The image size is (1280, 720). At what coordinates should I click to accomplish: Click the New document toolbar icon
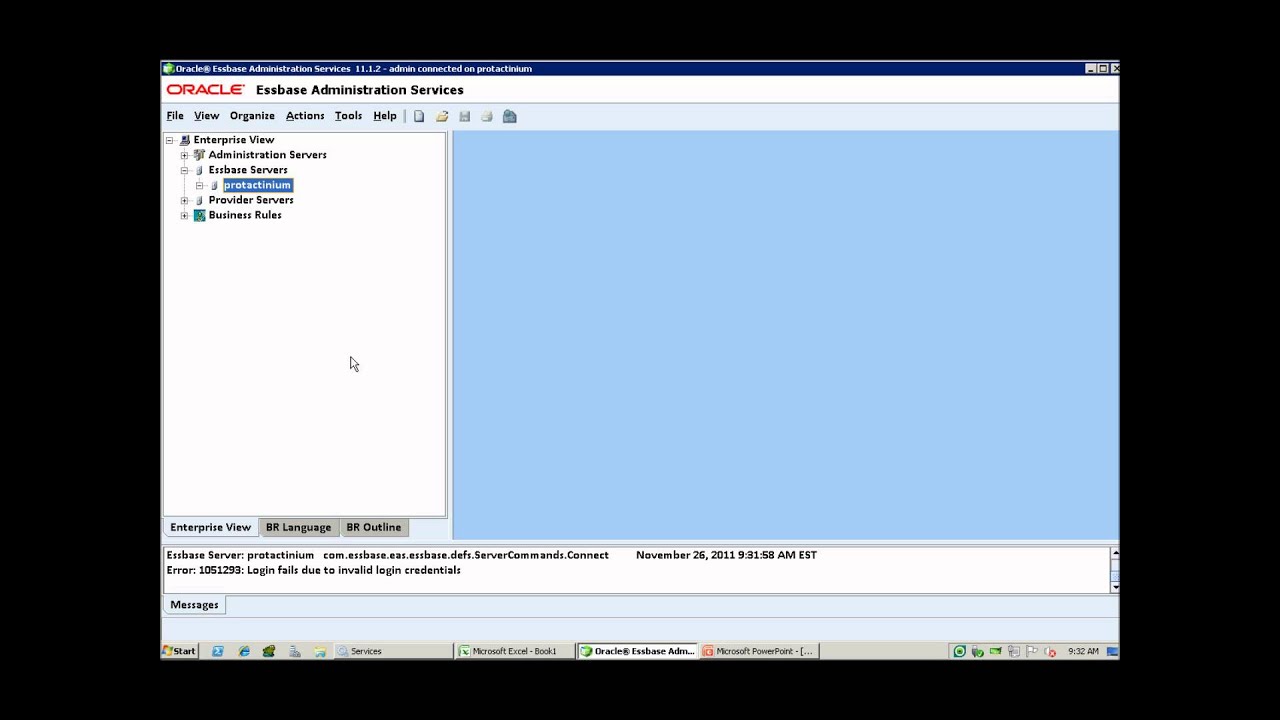coord(419,116)
